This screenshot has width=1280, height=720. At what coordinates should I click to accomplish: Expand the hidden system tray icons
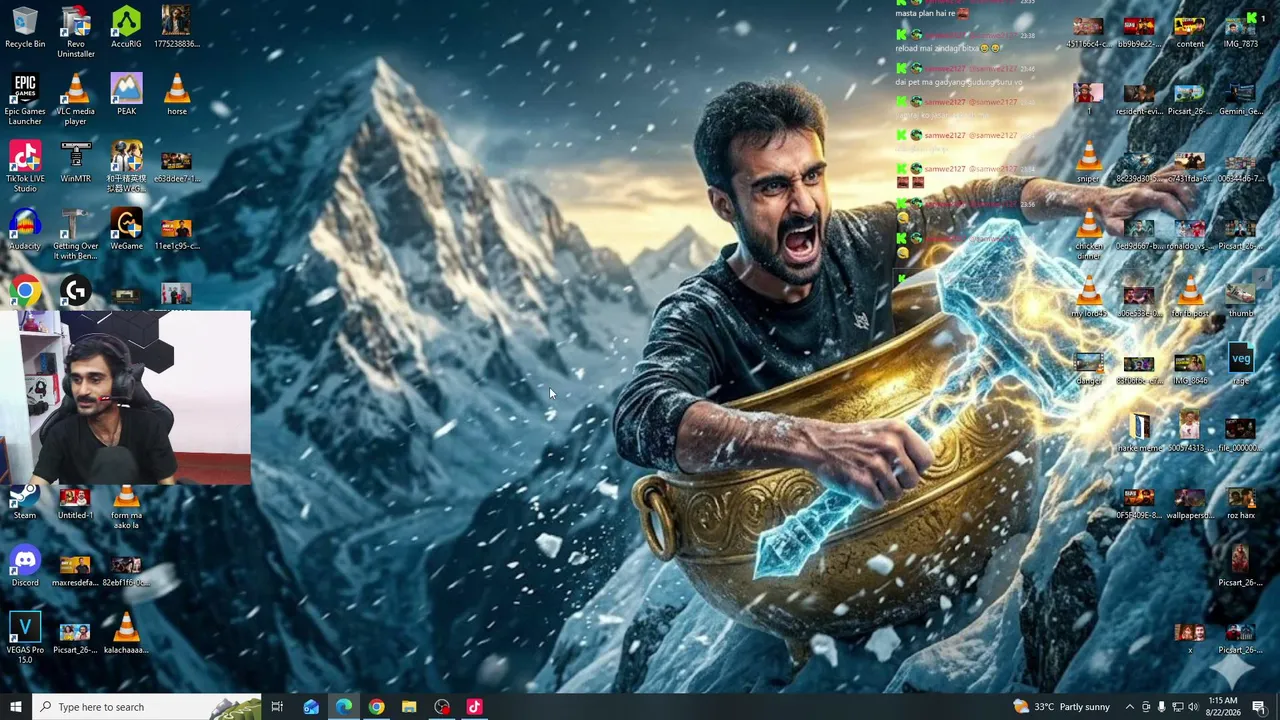pos(1130,707)
